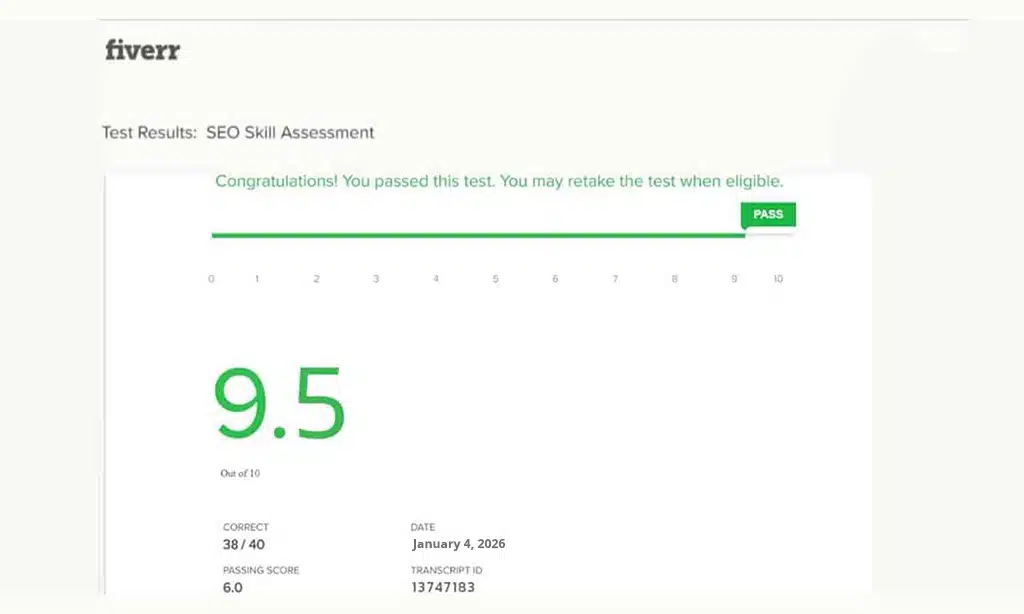Viewport: 1024px width, 614px height.
Task: Click the number 5 on the scale
Action: click(x=495, y=279)
